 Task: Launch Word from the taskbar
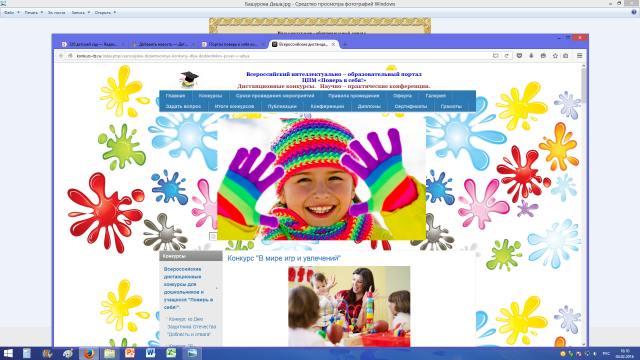(150, 353)
